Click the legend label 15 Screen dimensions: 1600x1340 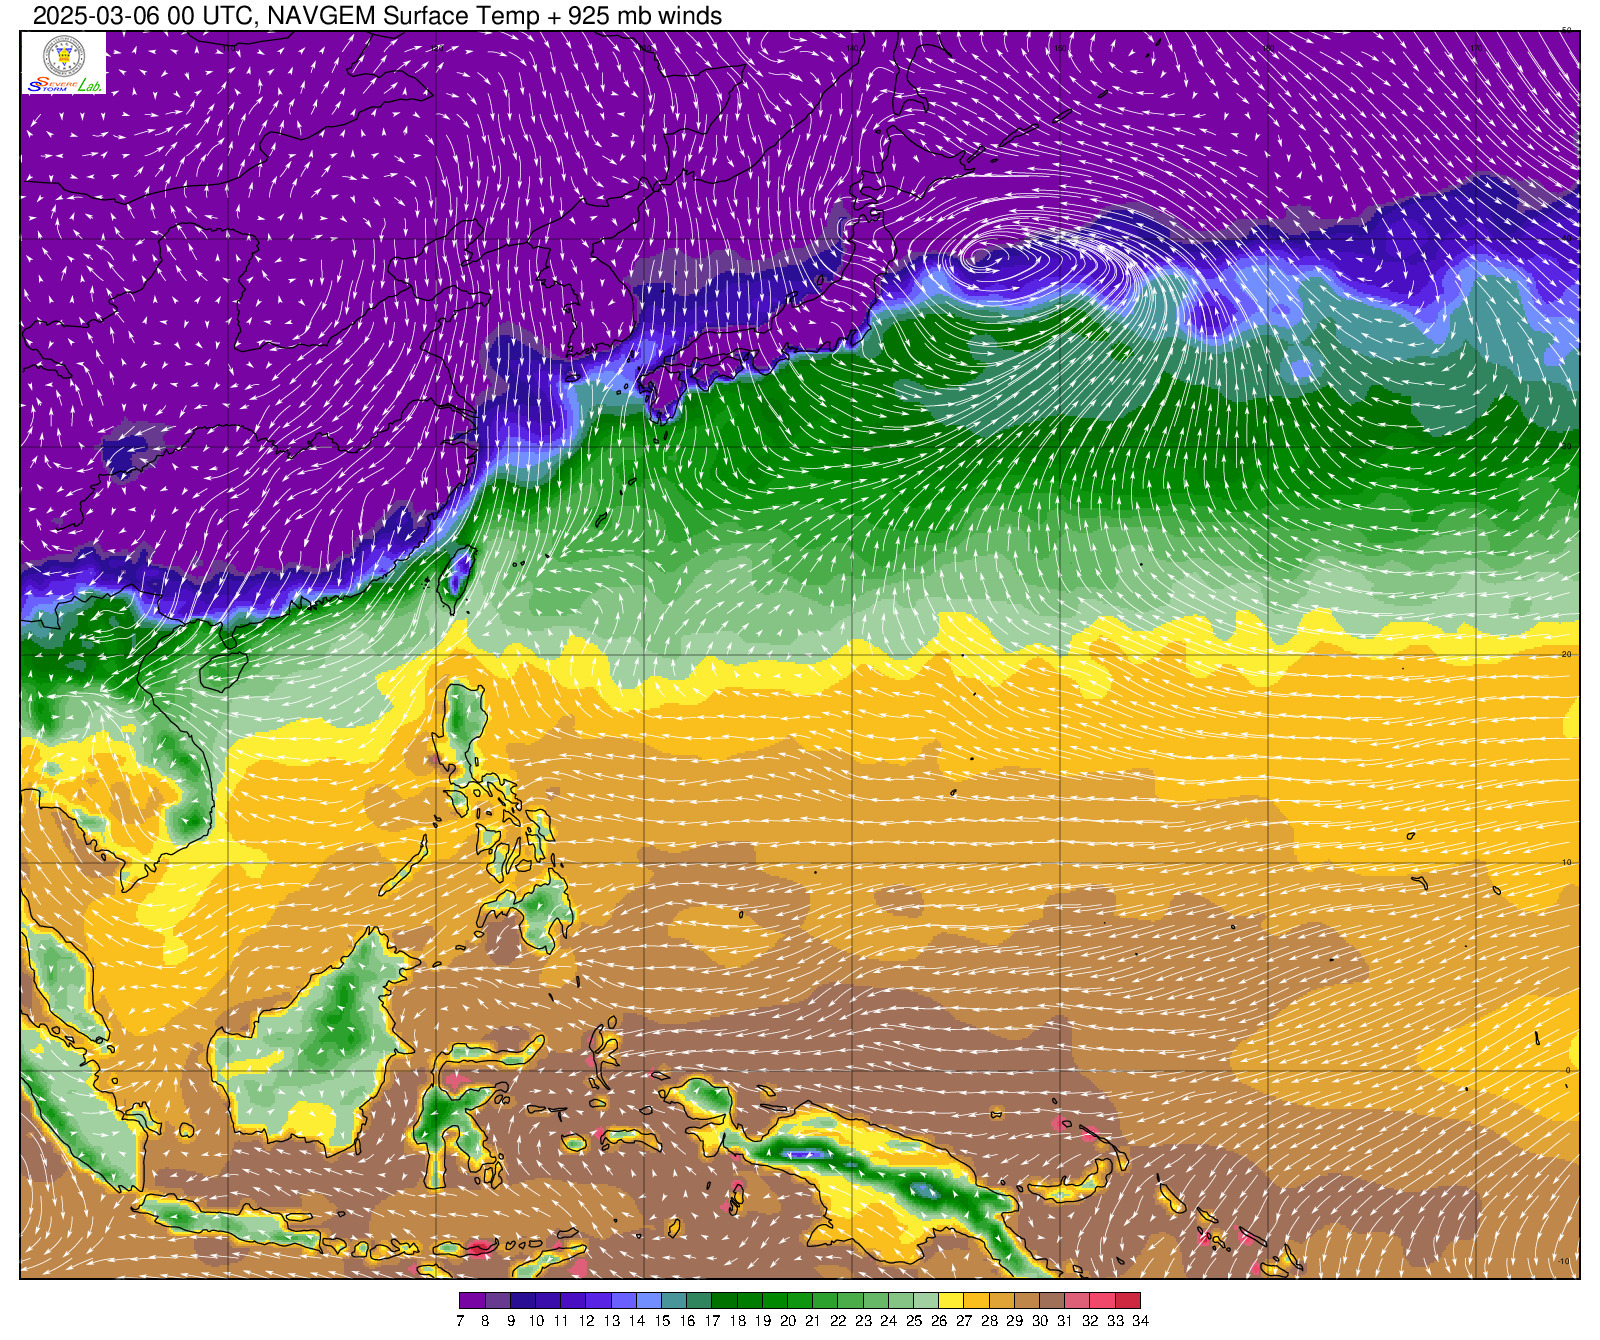(662, 1321)
